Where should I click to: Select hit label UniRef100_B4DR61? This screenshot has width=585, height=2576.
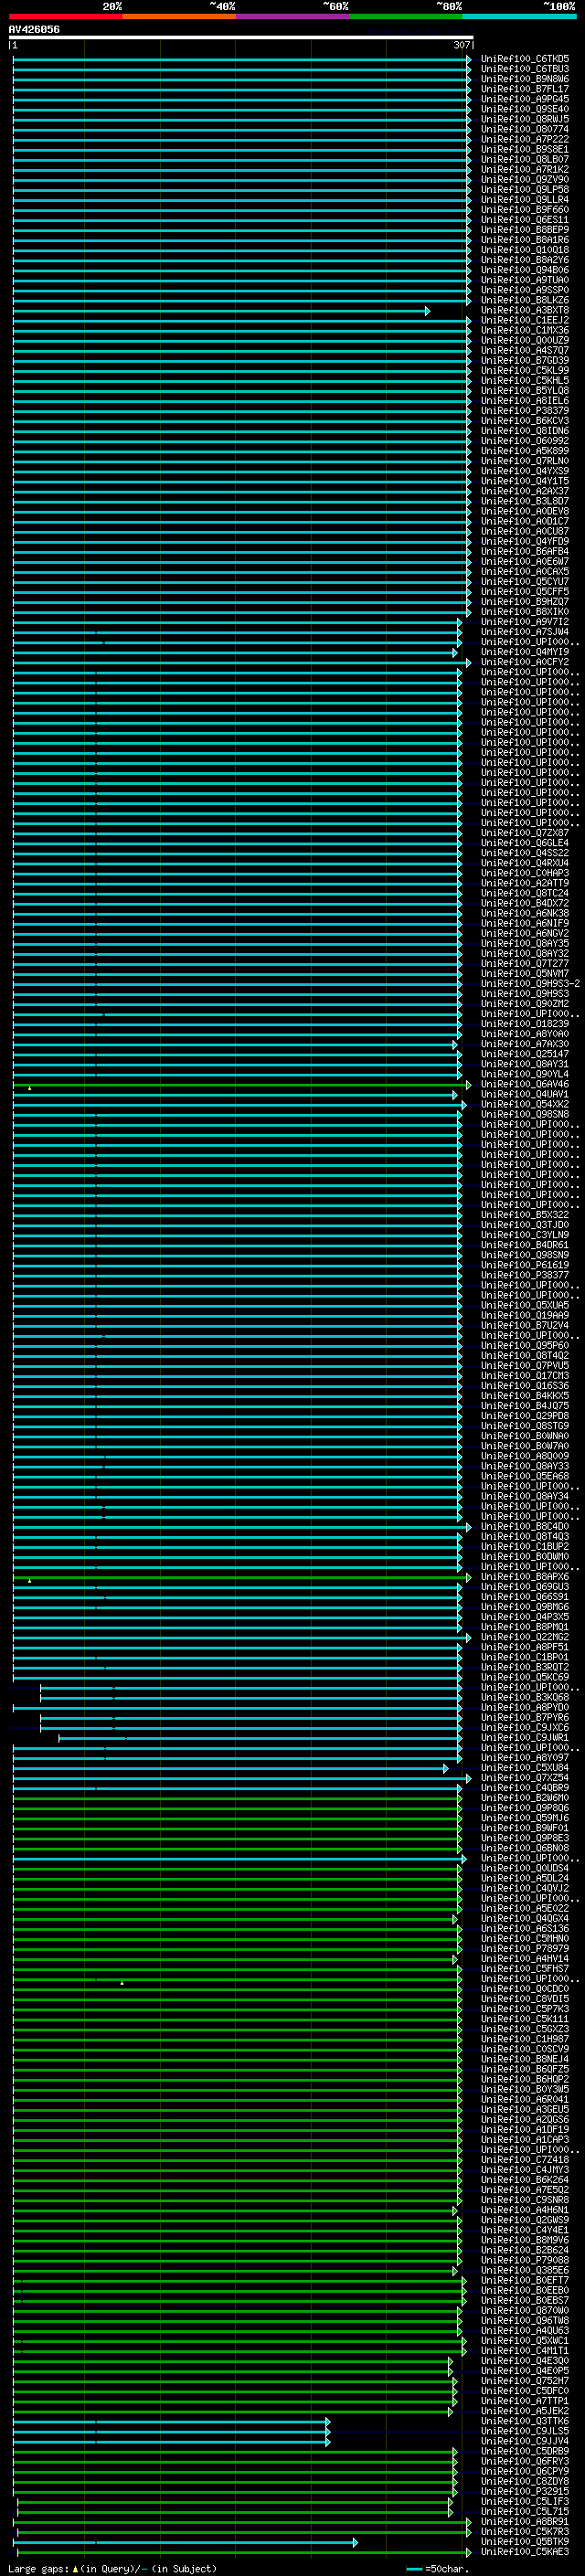(x=525, y=1245)
